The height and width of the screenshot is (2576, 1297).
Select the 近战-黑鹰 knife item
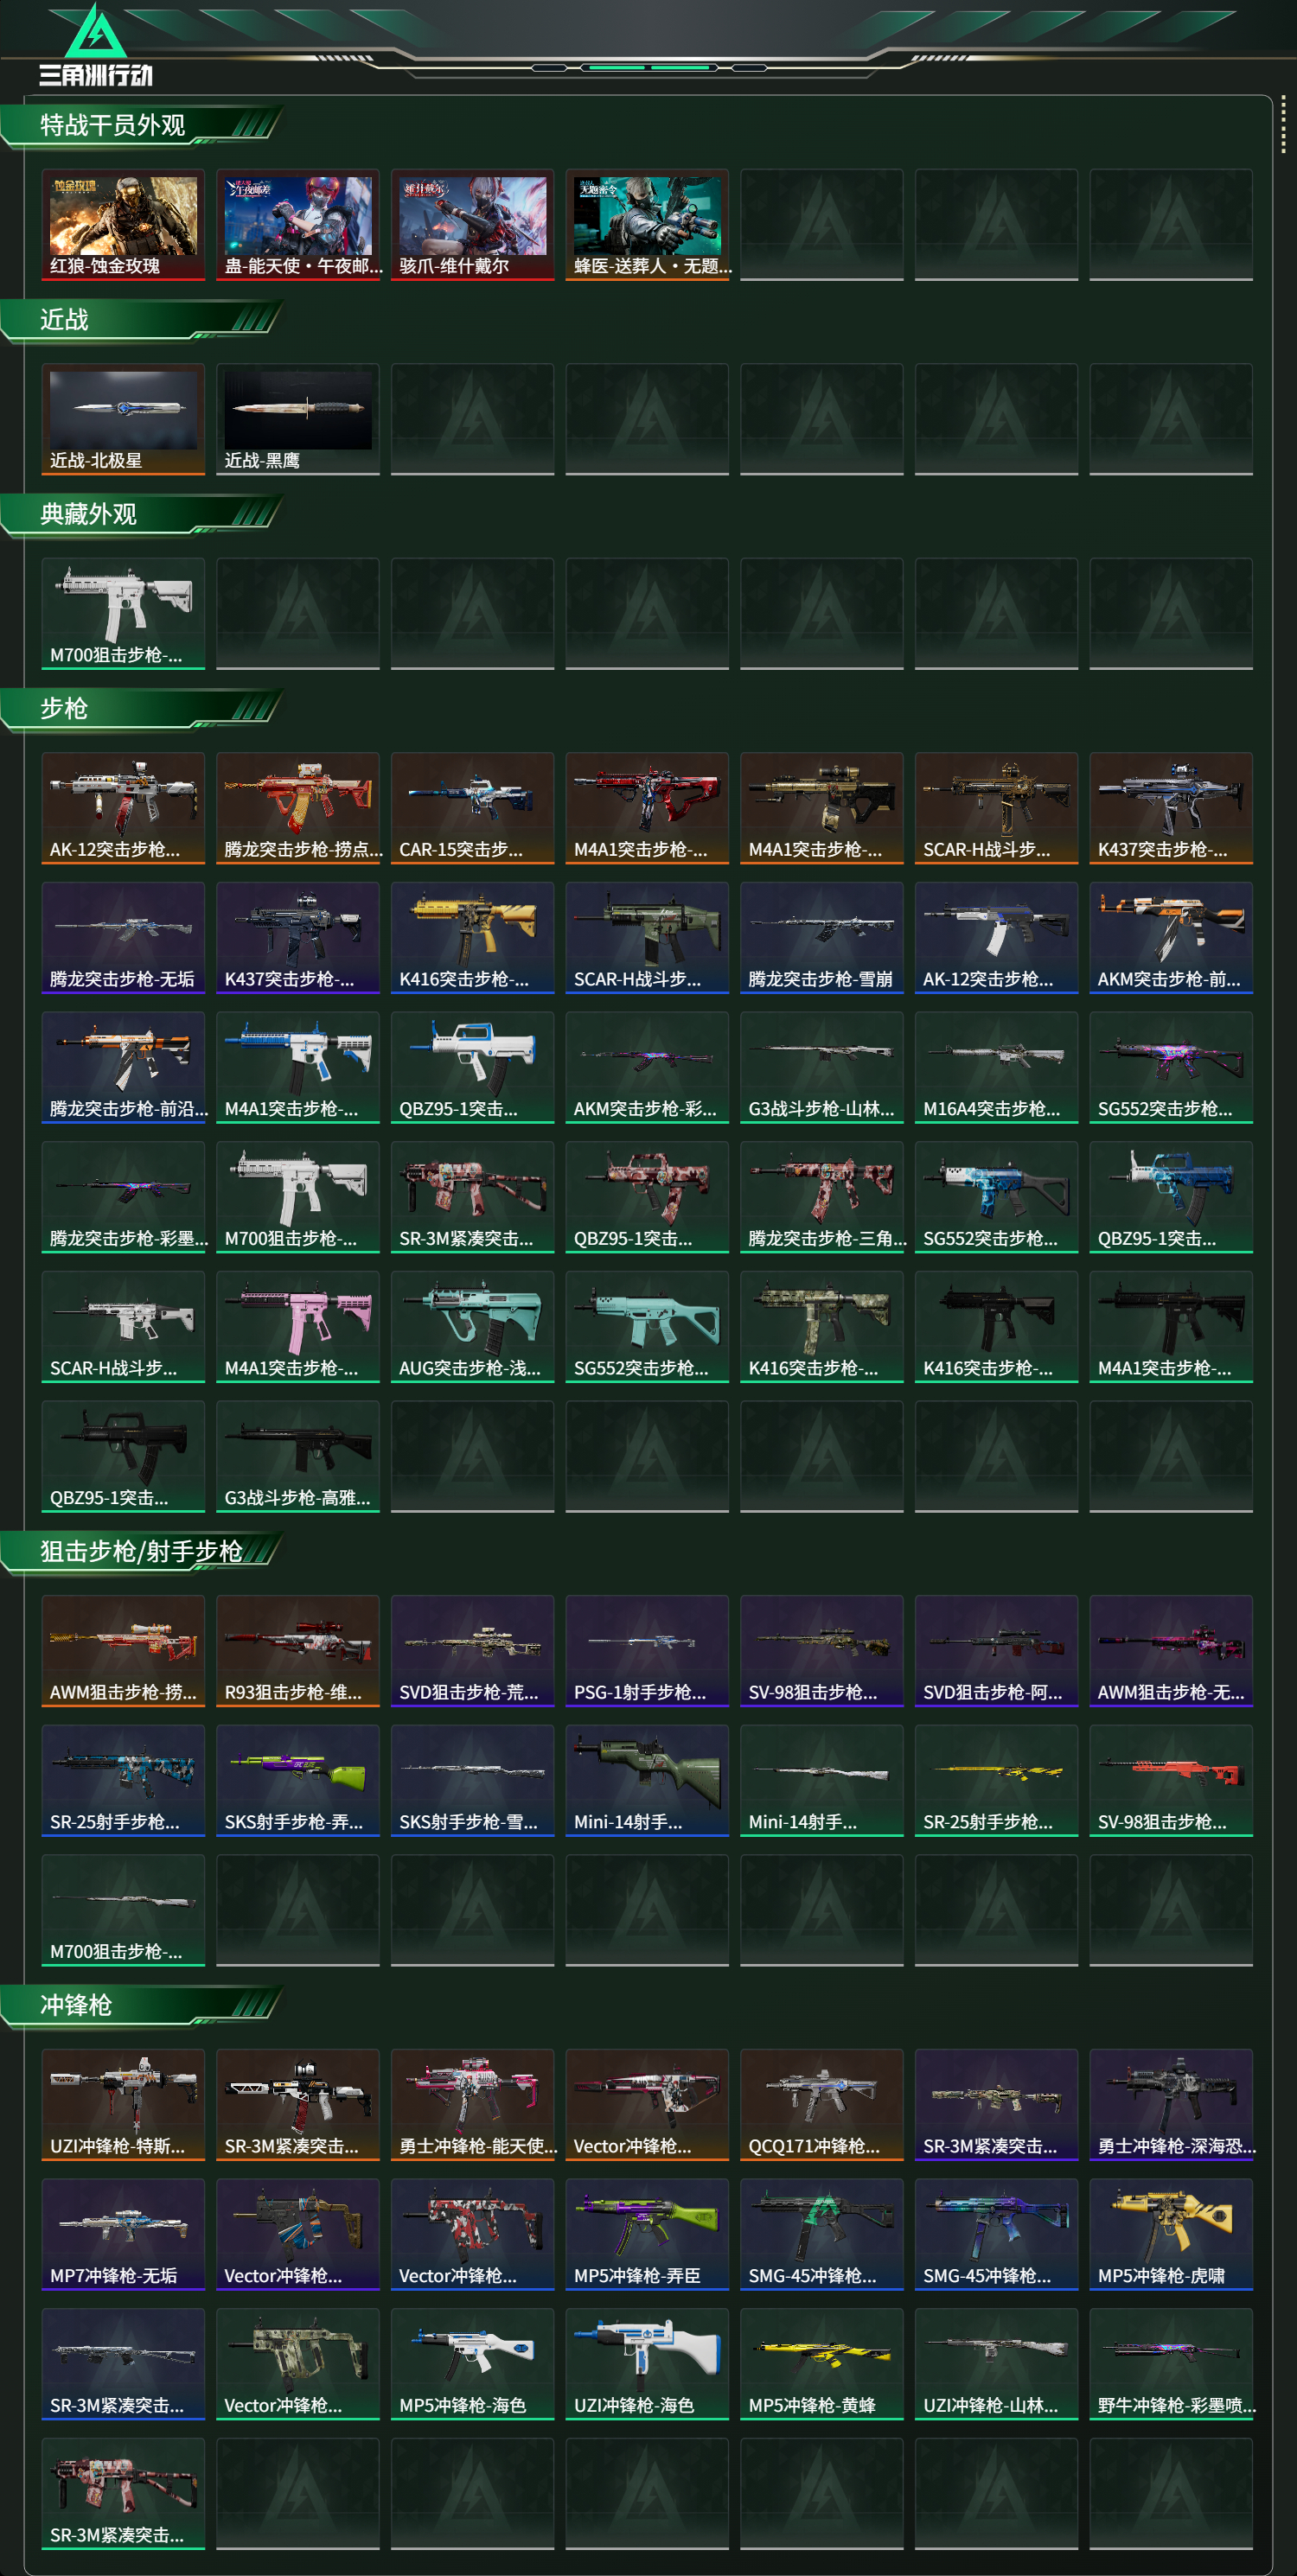click(x=298, y=419)
